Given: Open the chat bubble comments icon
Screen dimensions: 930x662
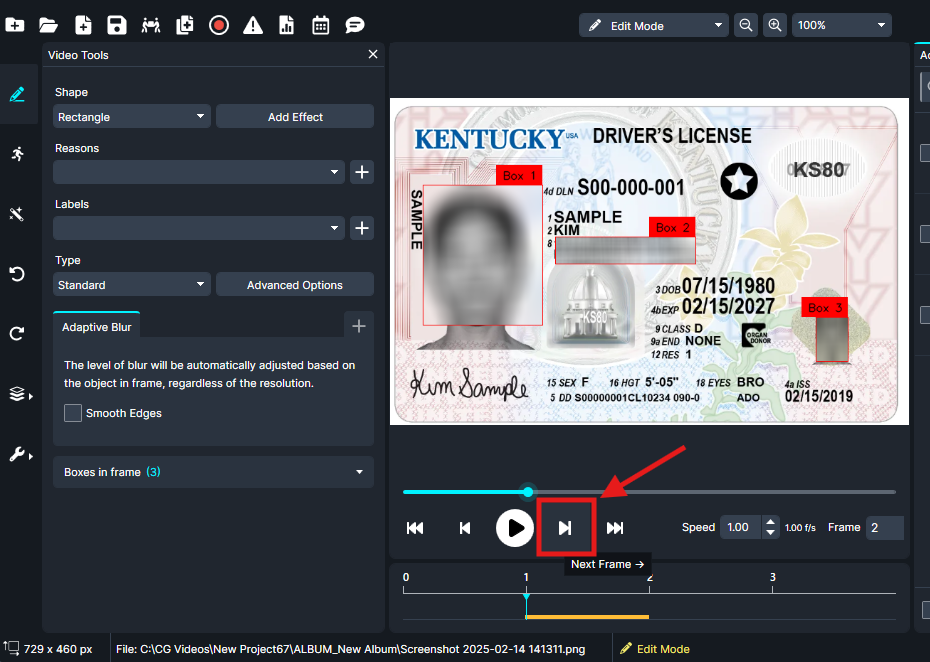Looking at the screenshot, I should (x=355, y=25).
